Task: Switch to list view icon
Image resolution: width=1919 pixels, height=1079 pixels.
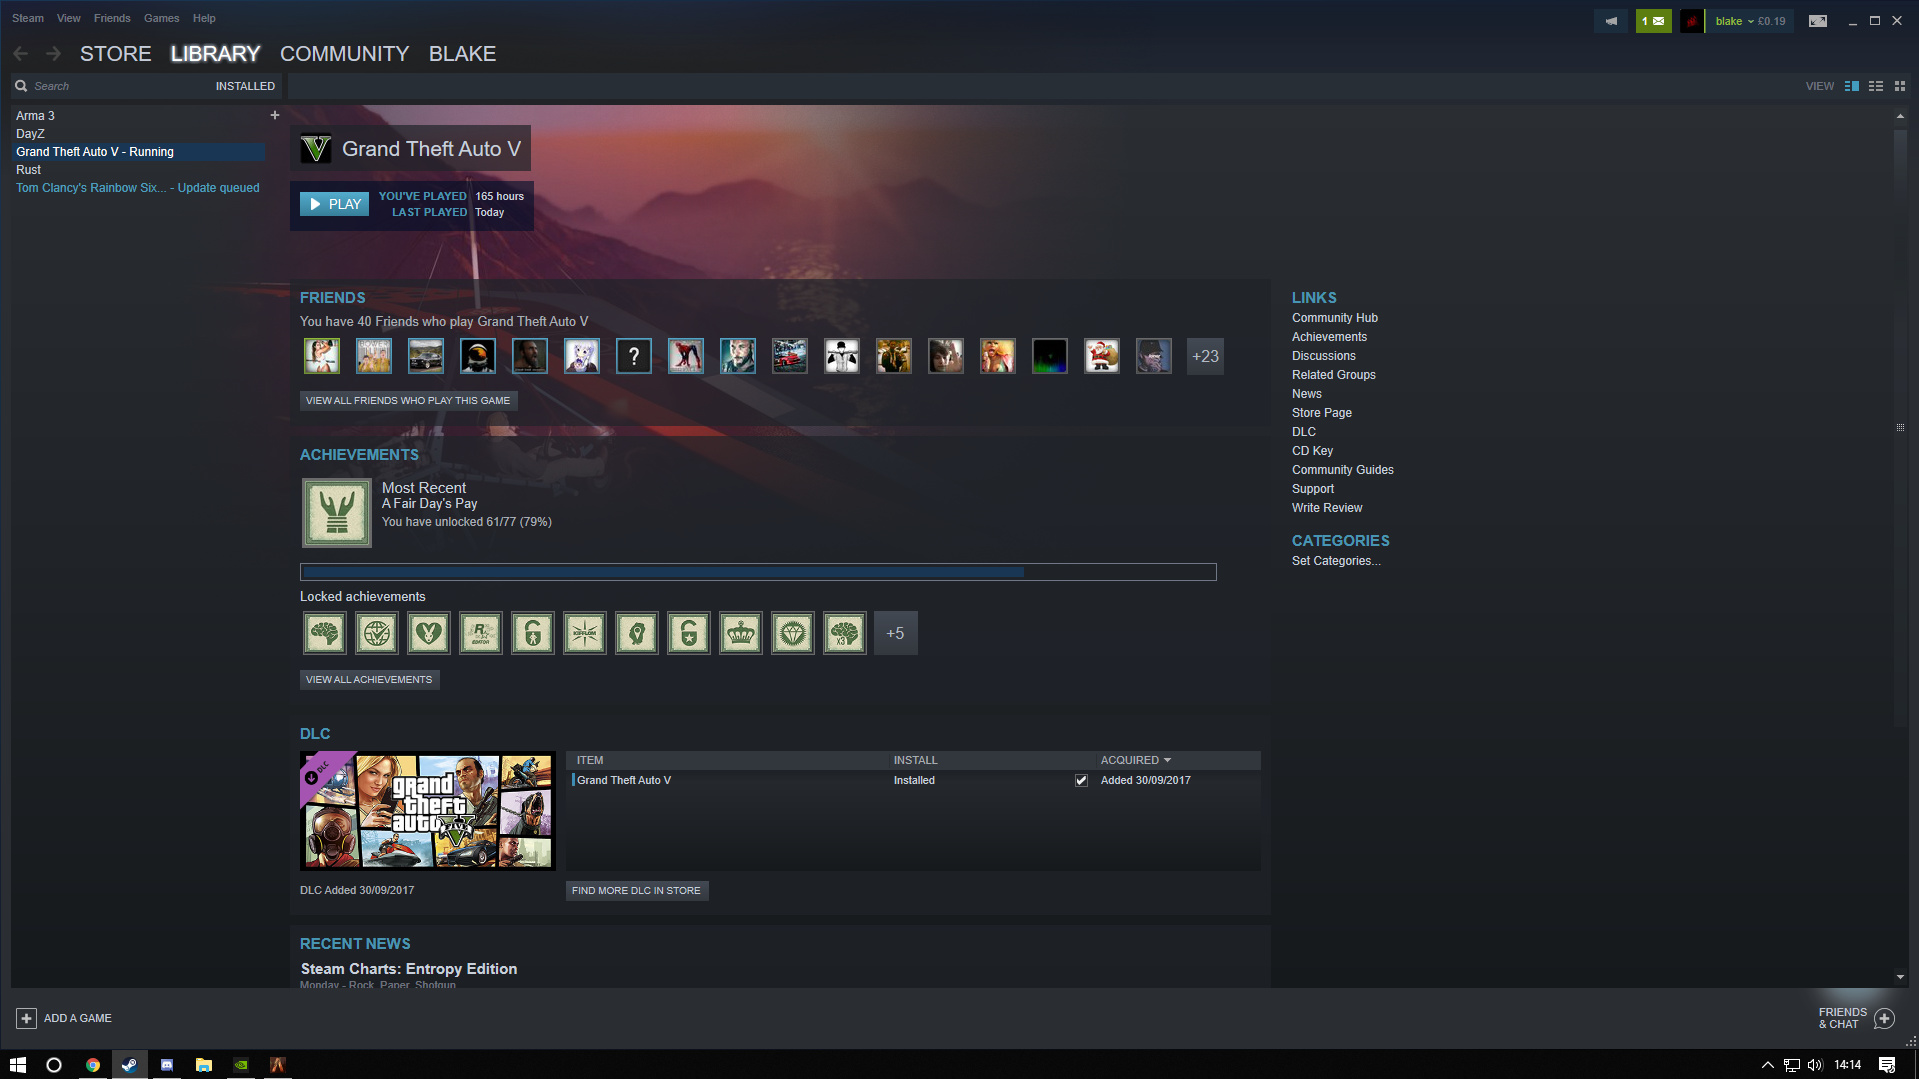Action: pyautogui.click(x=1876, y=86)
